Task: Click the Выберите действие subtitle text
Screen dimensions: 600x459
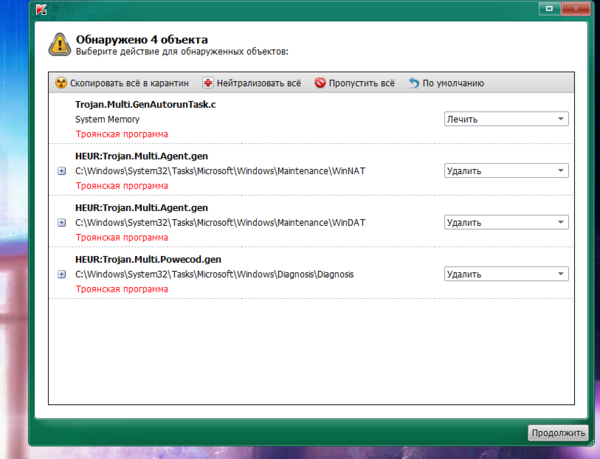Action: click(x=182, y=51)
